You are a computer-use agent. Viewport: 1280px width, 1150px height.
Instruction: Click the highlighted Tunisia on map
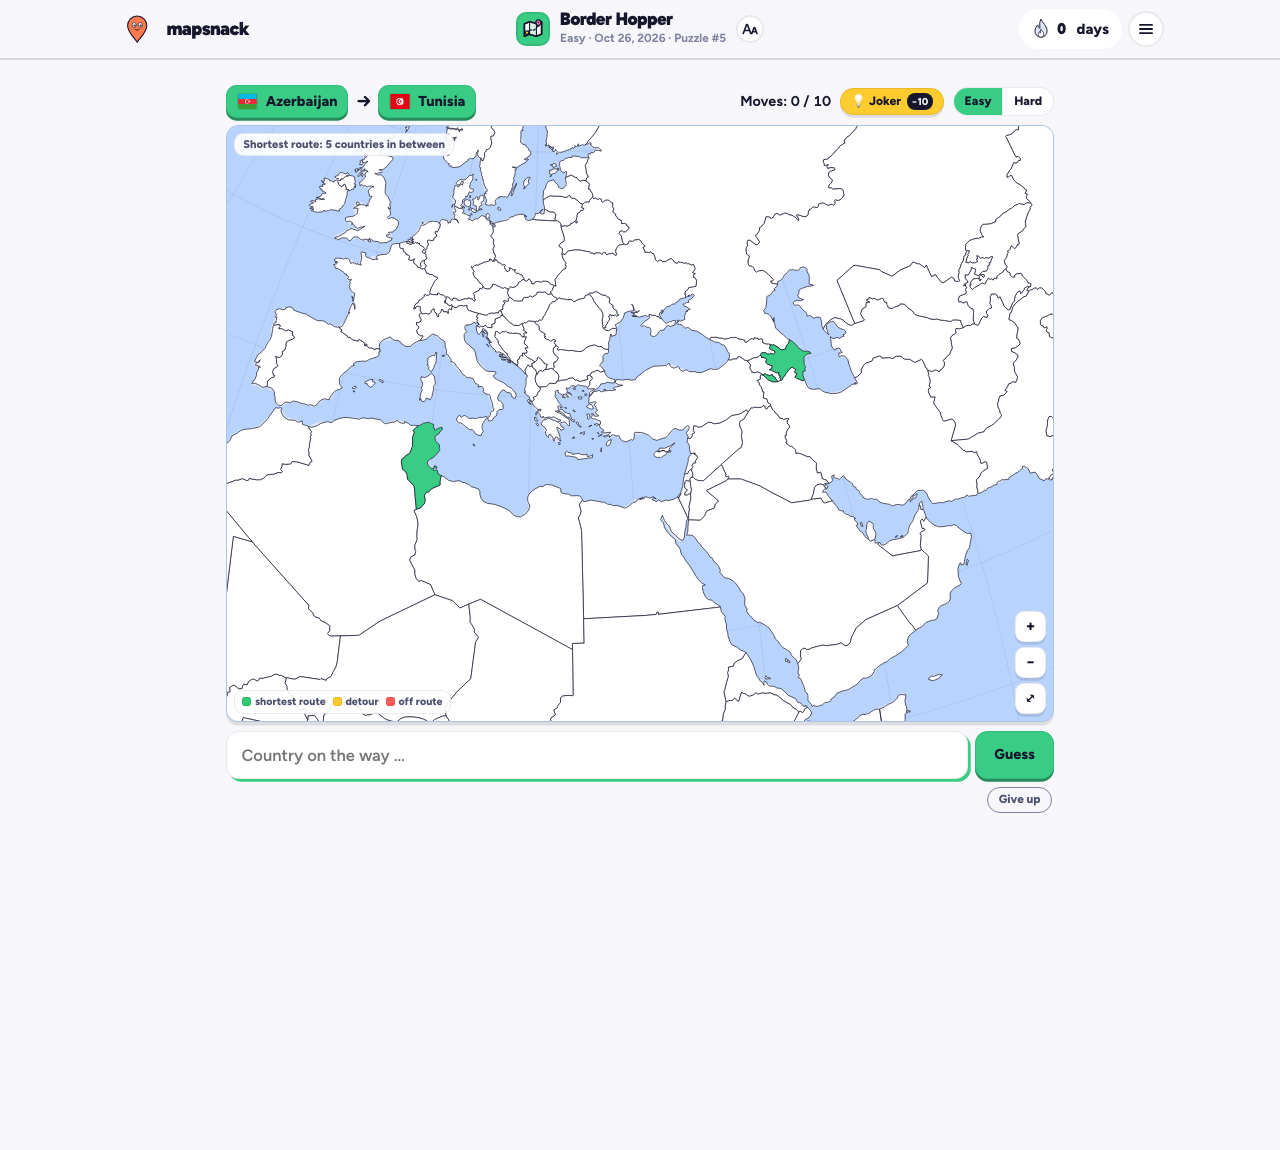[423, 464]
